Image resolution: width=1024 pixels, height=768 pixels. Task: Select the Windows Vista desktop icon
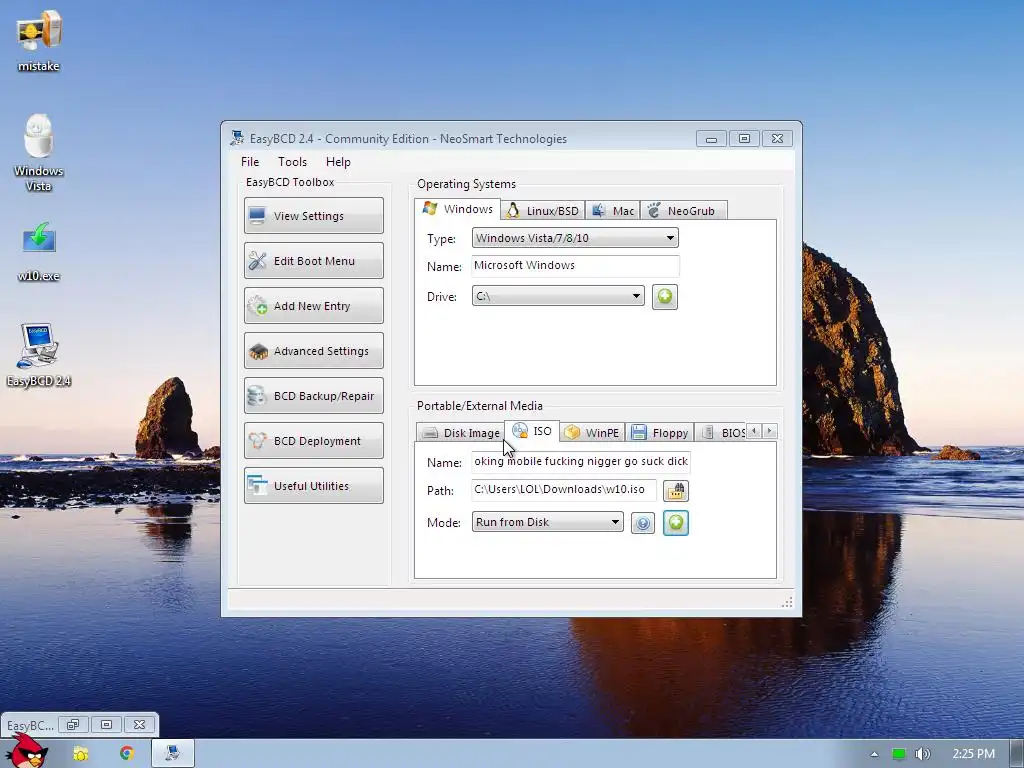point(39,153)
